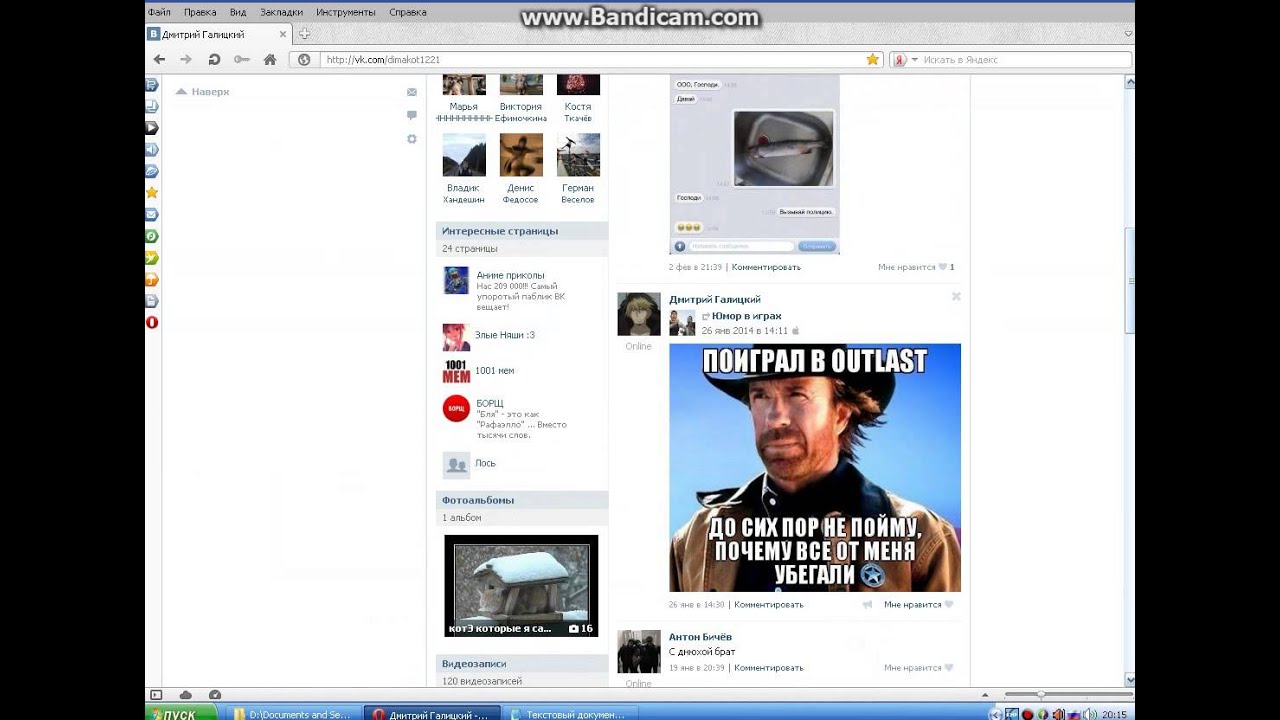Open the Файл menu
The image size is (1280, 720).
pyautogui.click(x=159, y=12)
